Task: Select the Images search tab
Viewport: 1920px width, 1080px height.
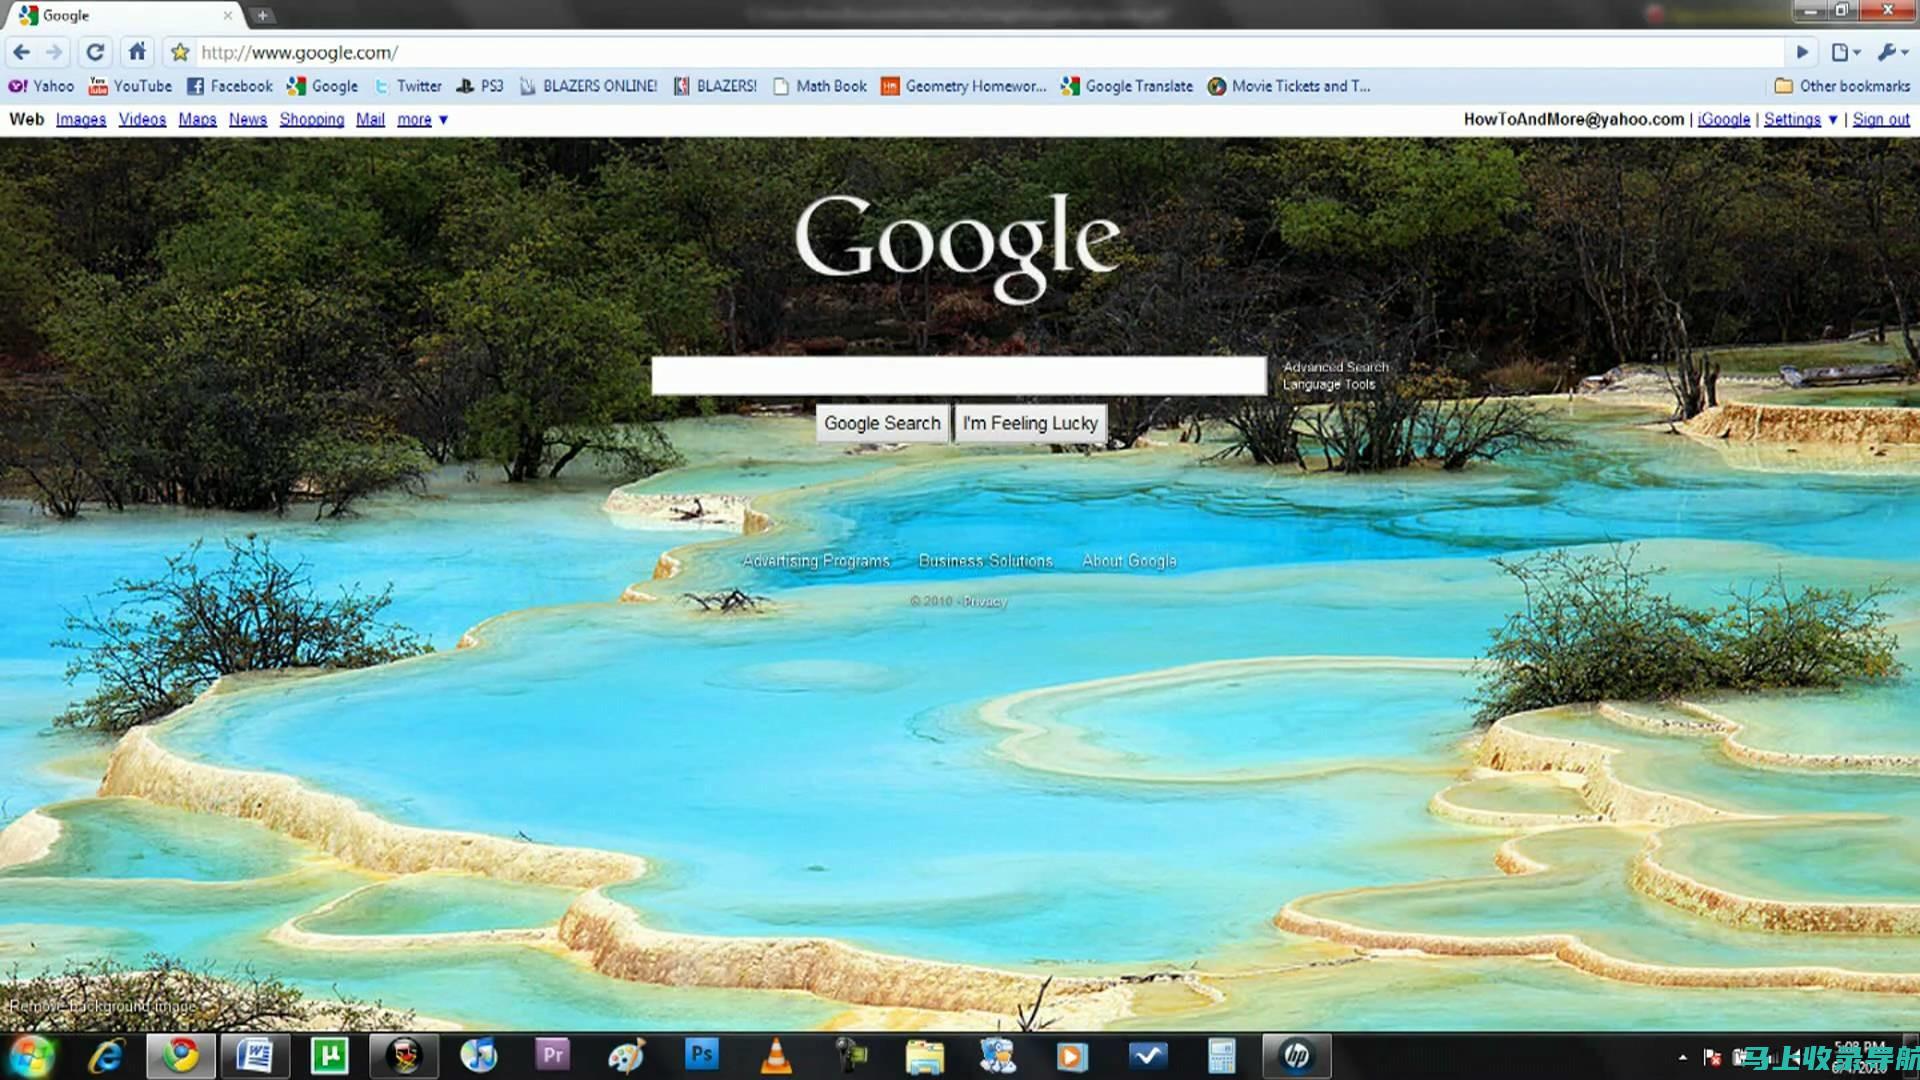Action: [x=80, y=119]
